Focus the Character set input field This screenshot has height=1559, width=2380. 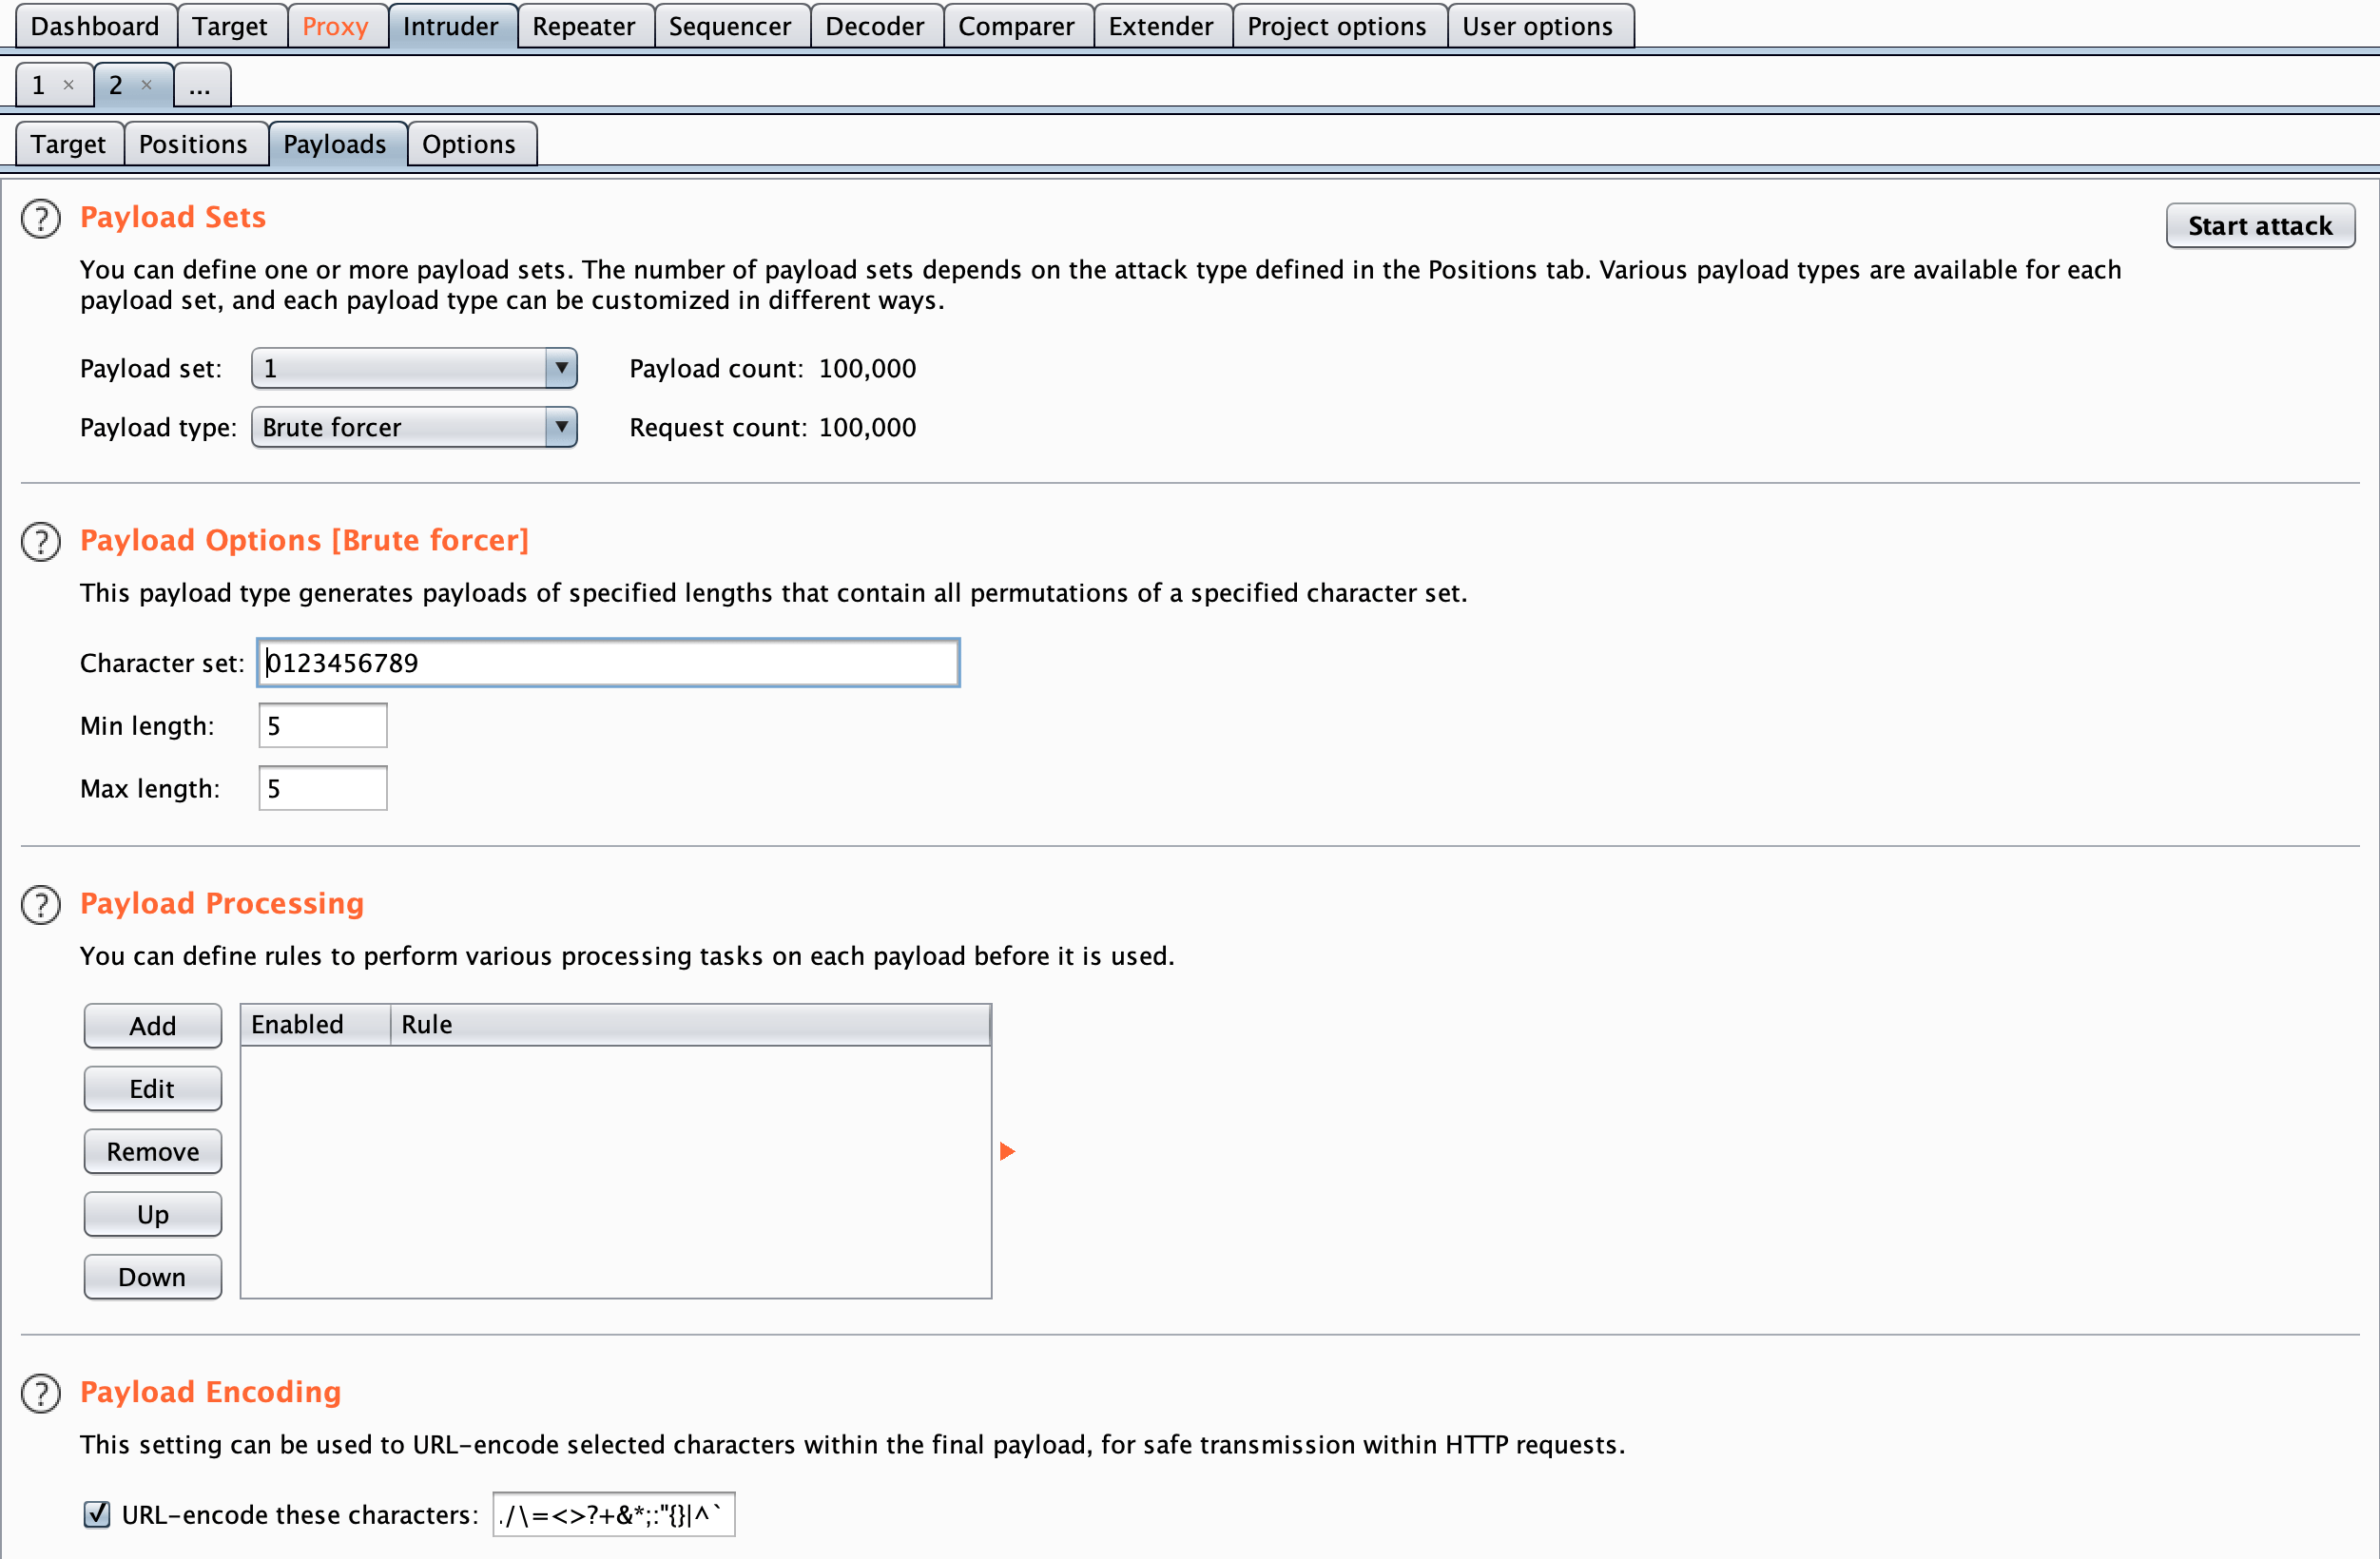point(608,663)
